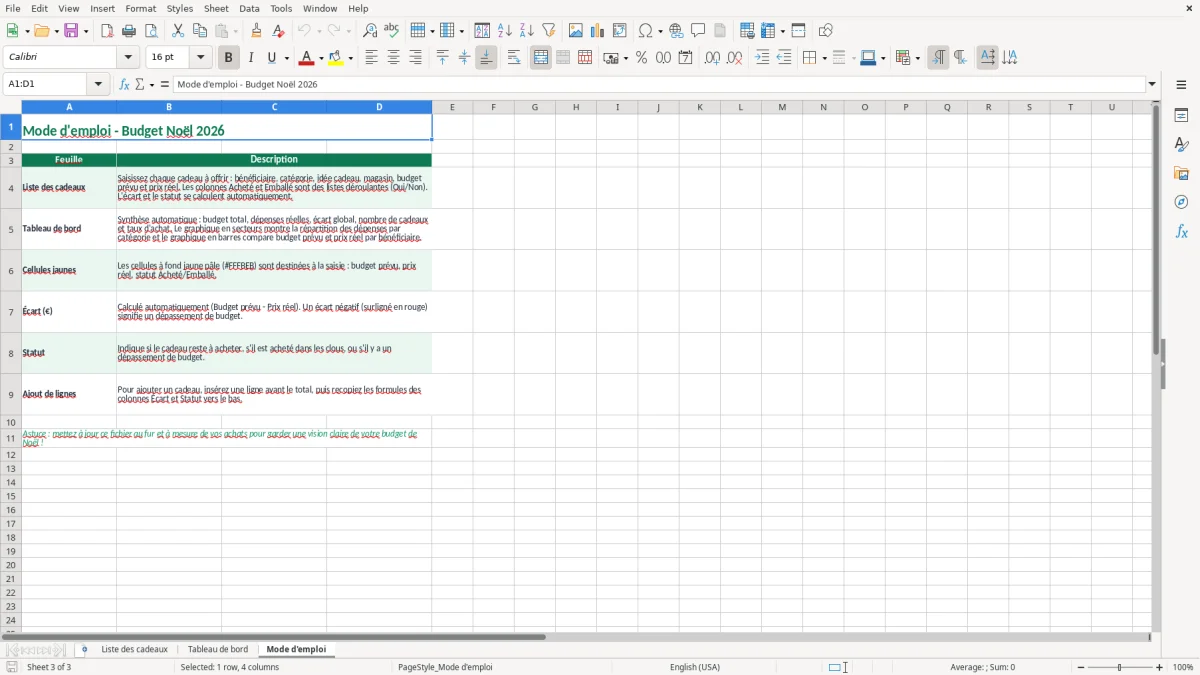Click the AutoFilter funnel icon
This screenshot has height=675, width=1200.
pyautogui.click(x=549, y=31)
